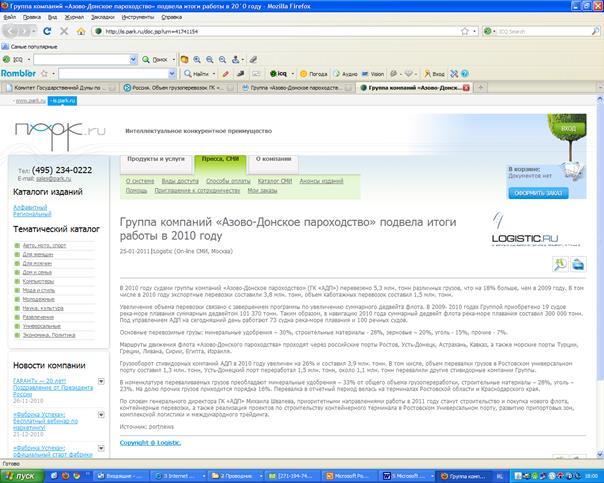This screenshot has height=483, width=604.
Task: Reload the page with the refresh icon
Action: click(47, 32)
